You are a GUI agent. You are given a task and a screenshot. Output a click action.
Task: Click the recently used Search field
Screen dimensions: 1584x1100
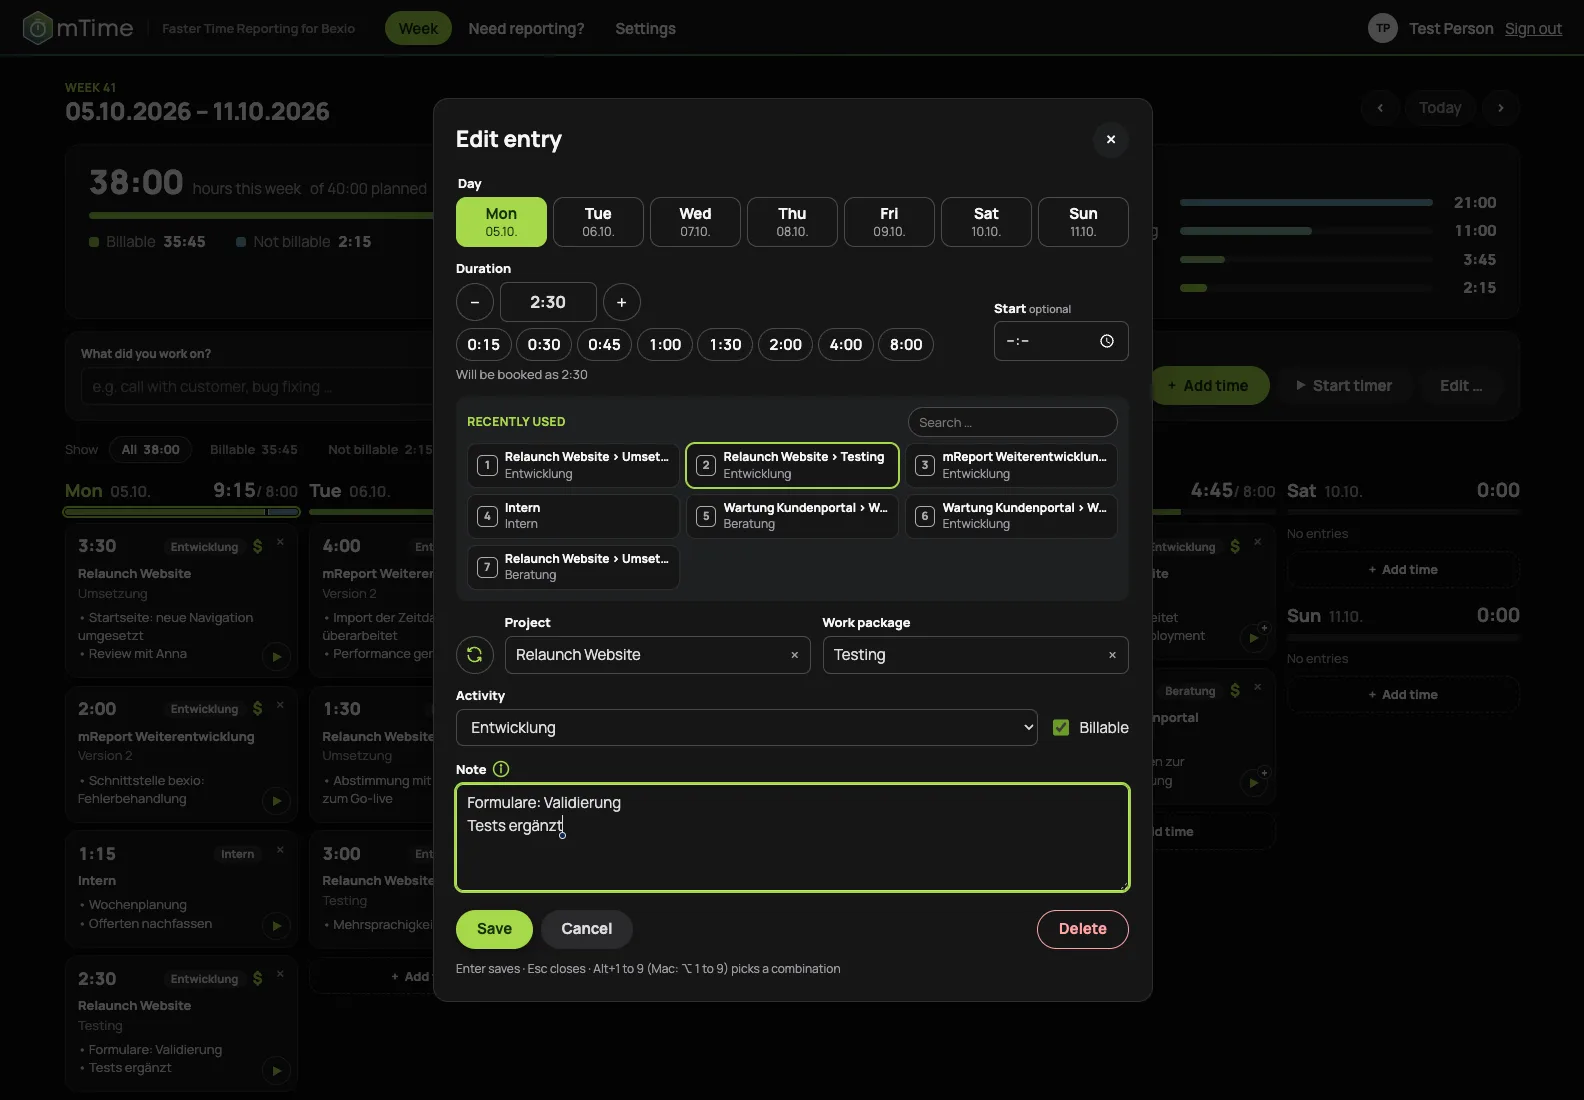(1012, 422)
